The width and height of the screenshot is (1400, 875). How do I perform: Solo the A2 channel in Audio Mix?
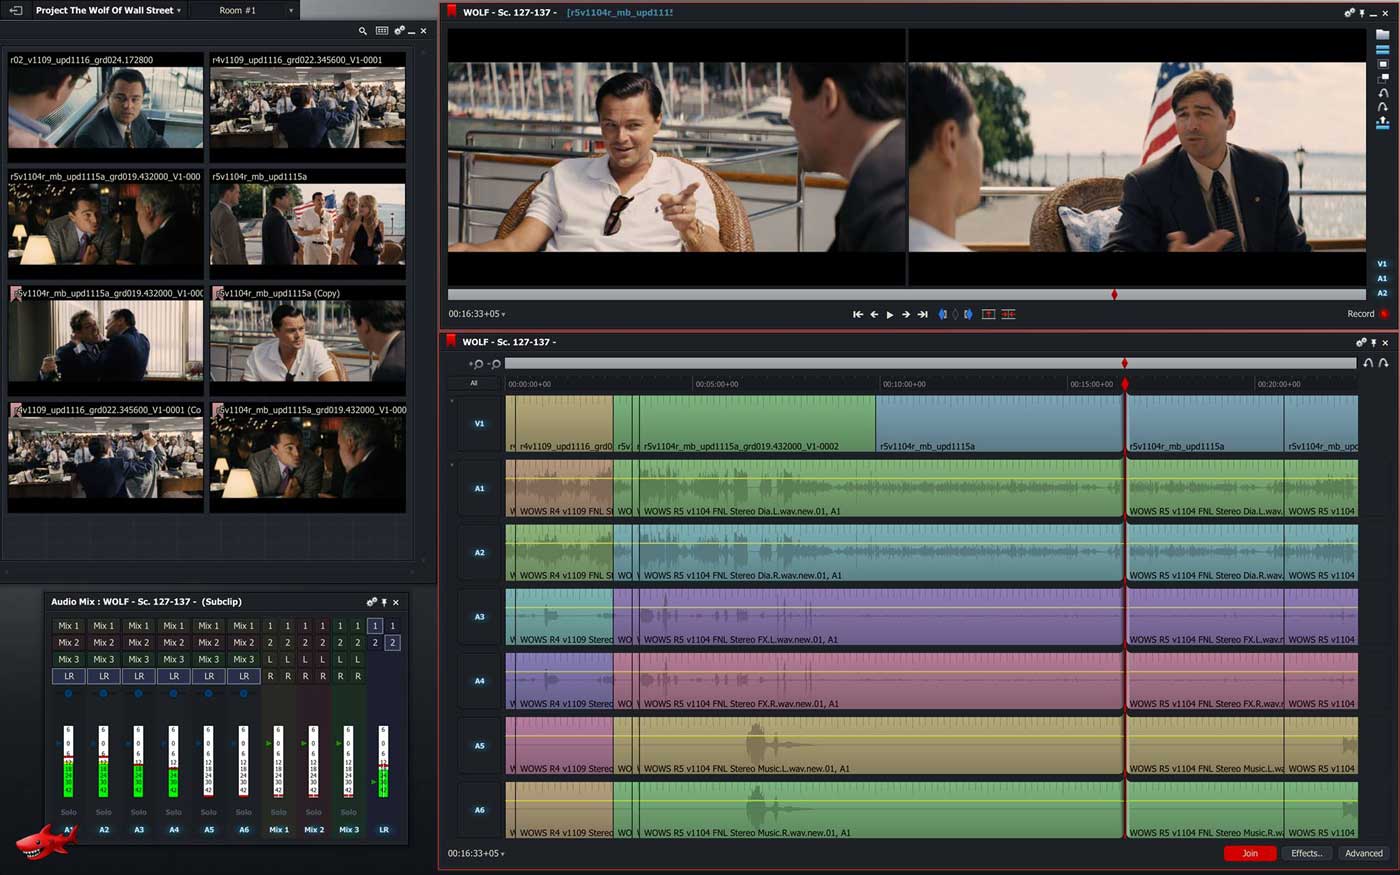103,812
